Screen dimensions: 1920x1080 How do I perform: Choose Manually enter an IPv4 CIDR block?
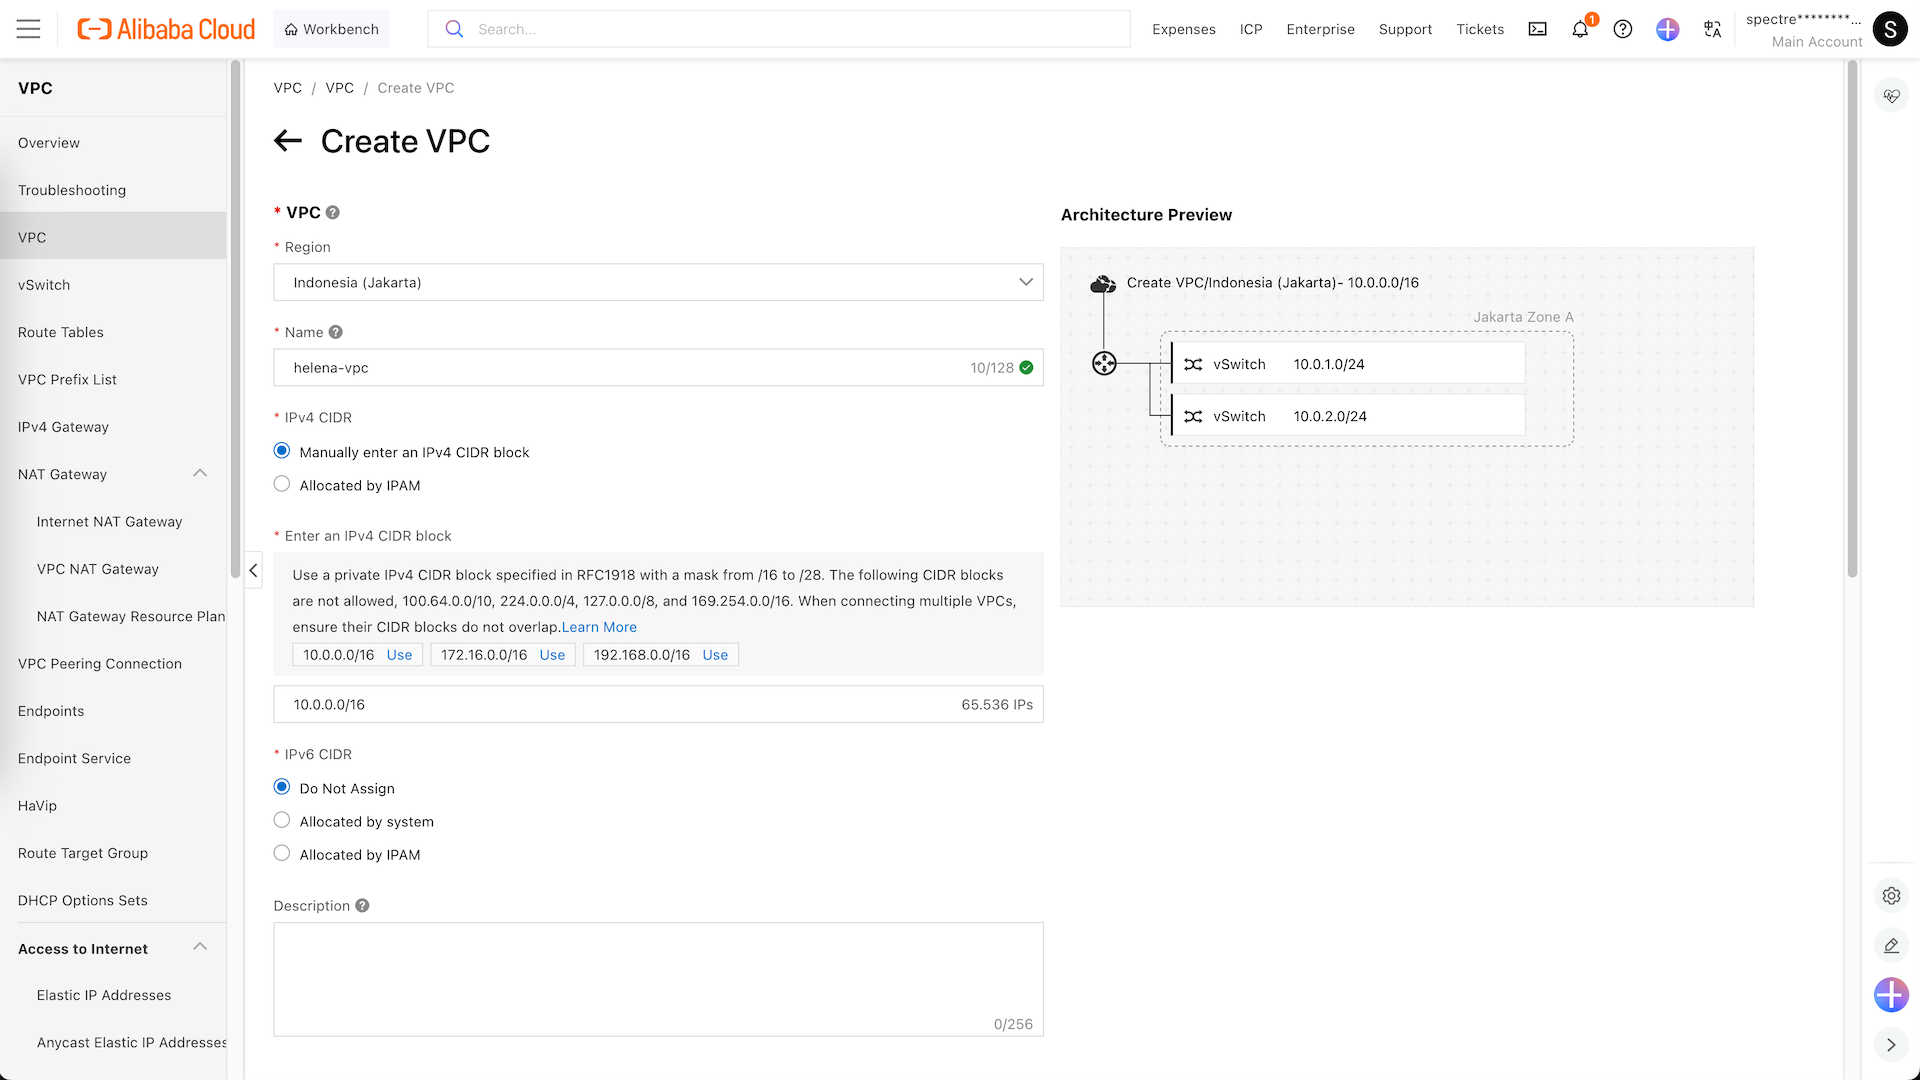[x=282, y=452]
